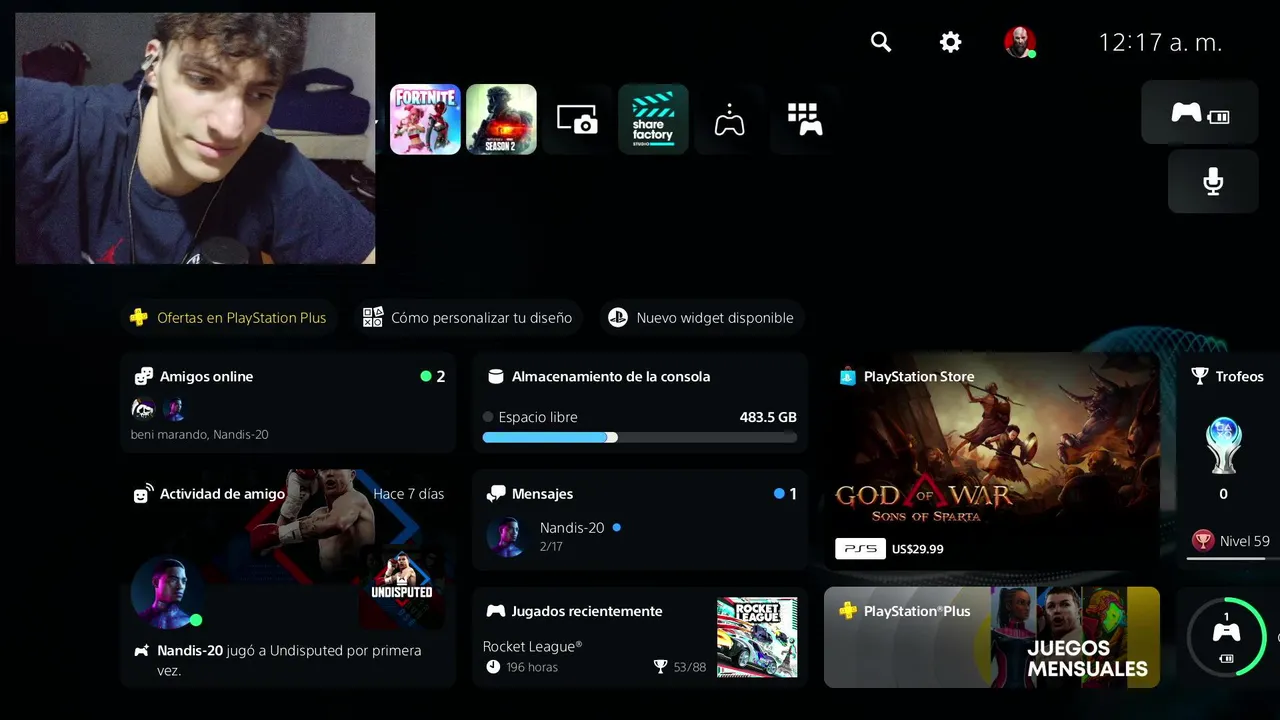
Task: Open the controller battery ring widget
Action: 1226,638
